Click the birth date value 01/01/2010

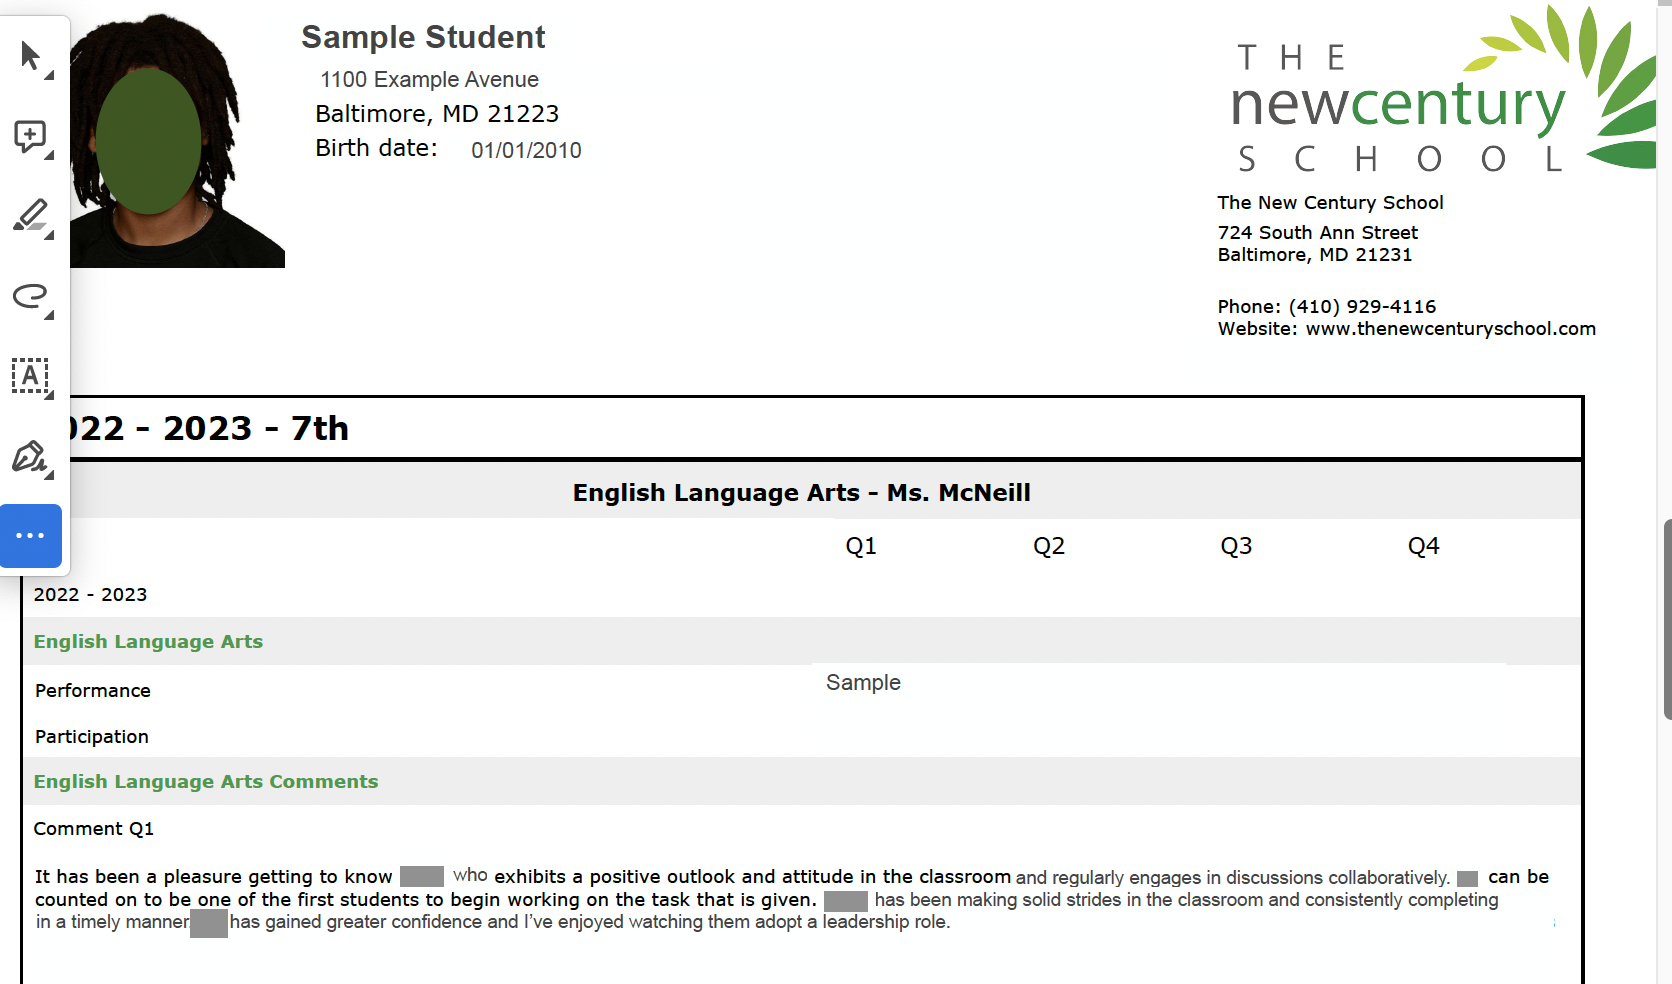526,151
